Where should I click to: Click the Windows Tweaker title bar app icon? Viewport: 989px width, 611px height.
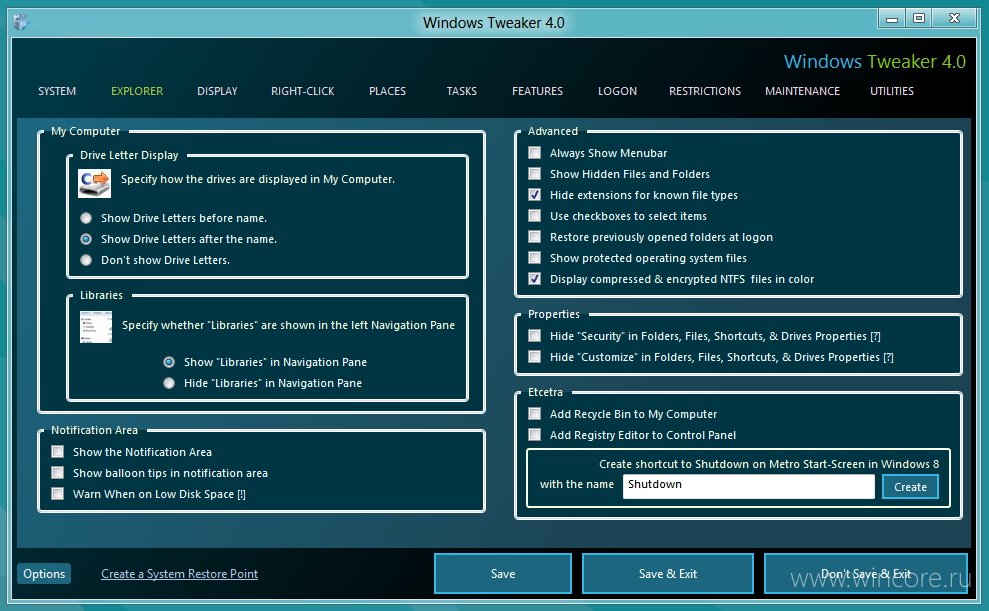coord(21,22)
